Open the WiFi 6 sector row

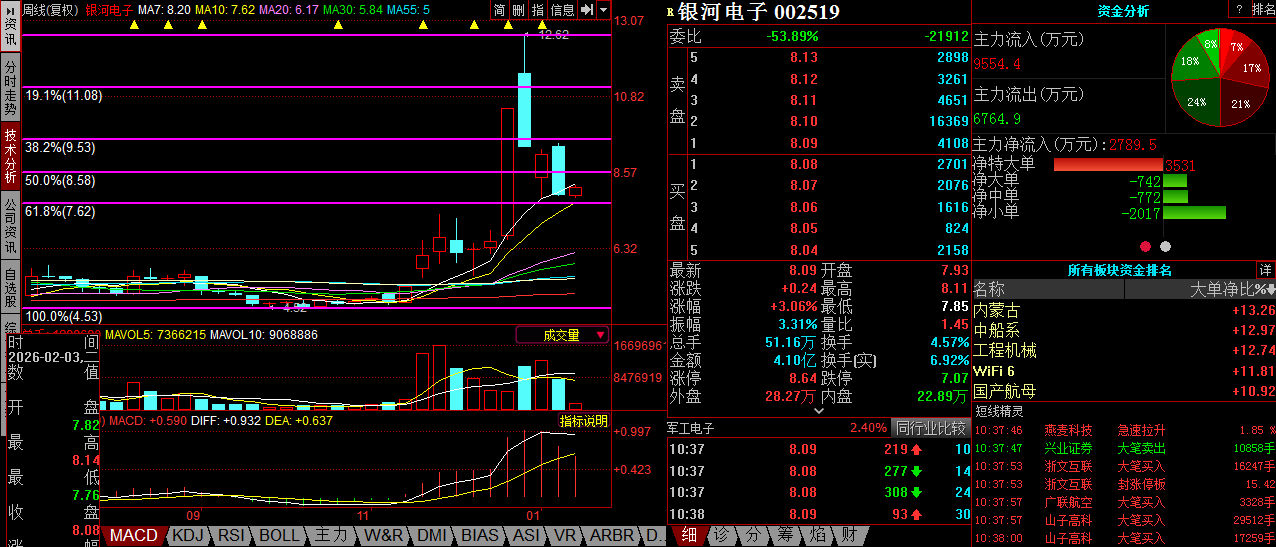point(1124,371)
